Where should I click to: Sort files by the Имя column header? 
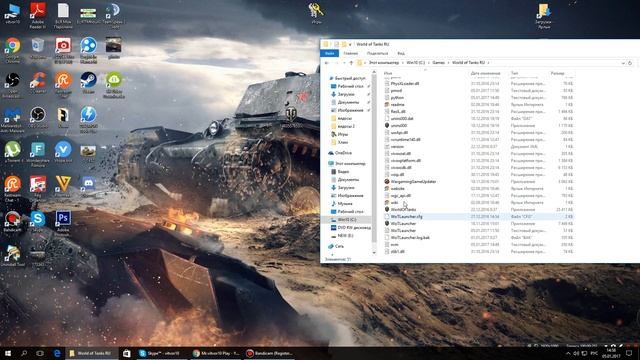click(x=388, y=73)
